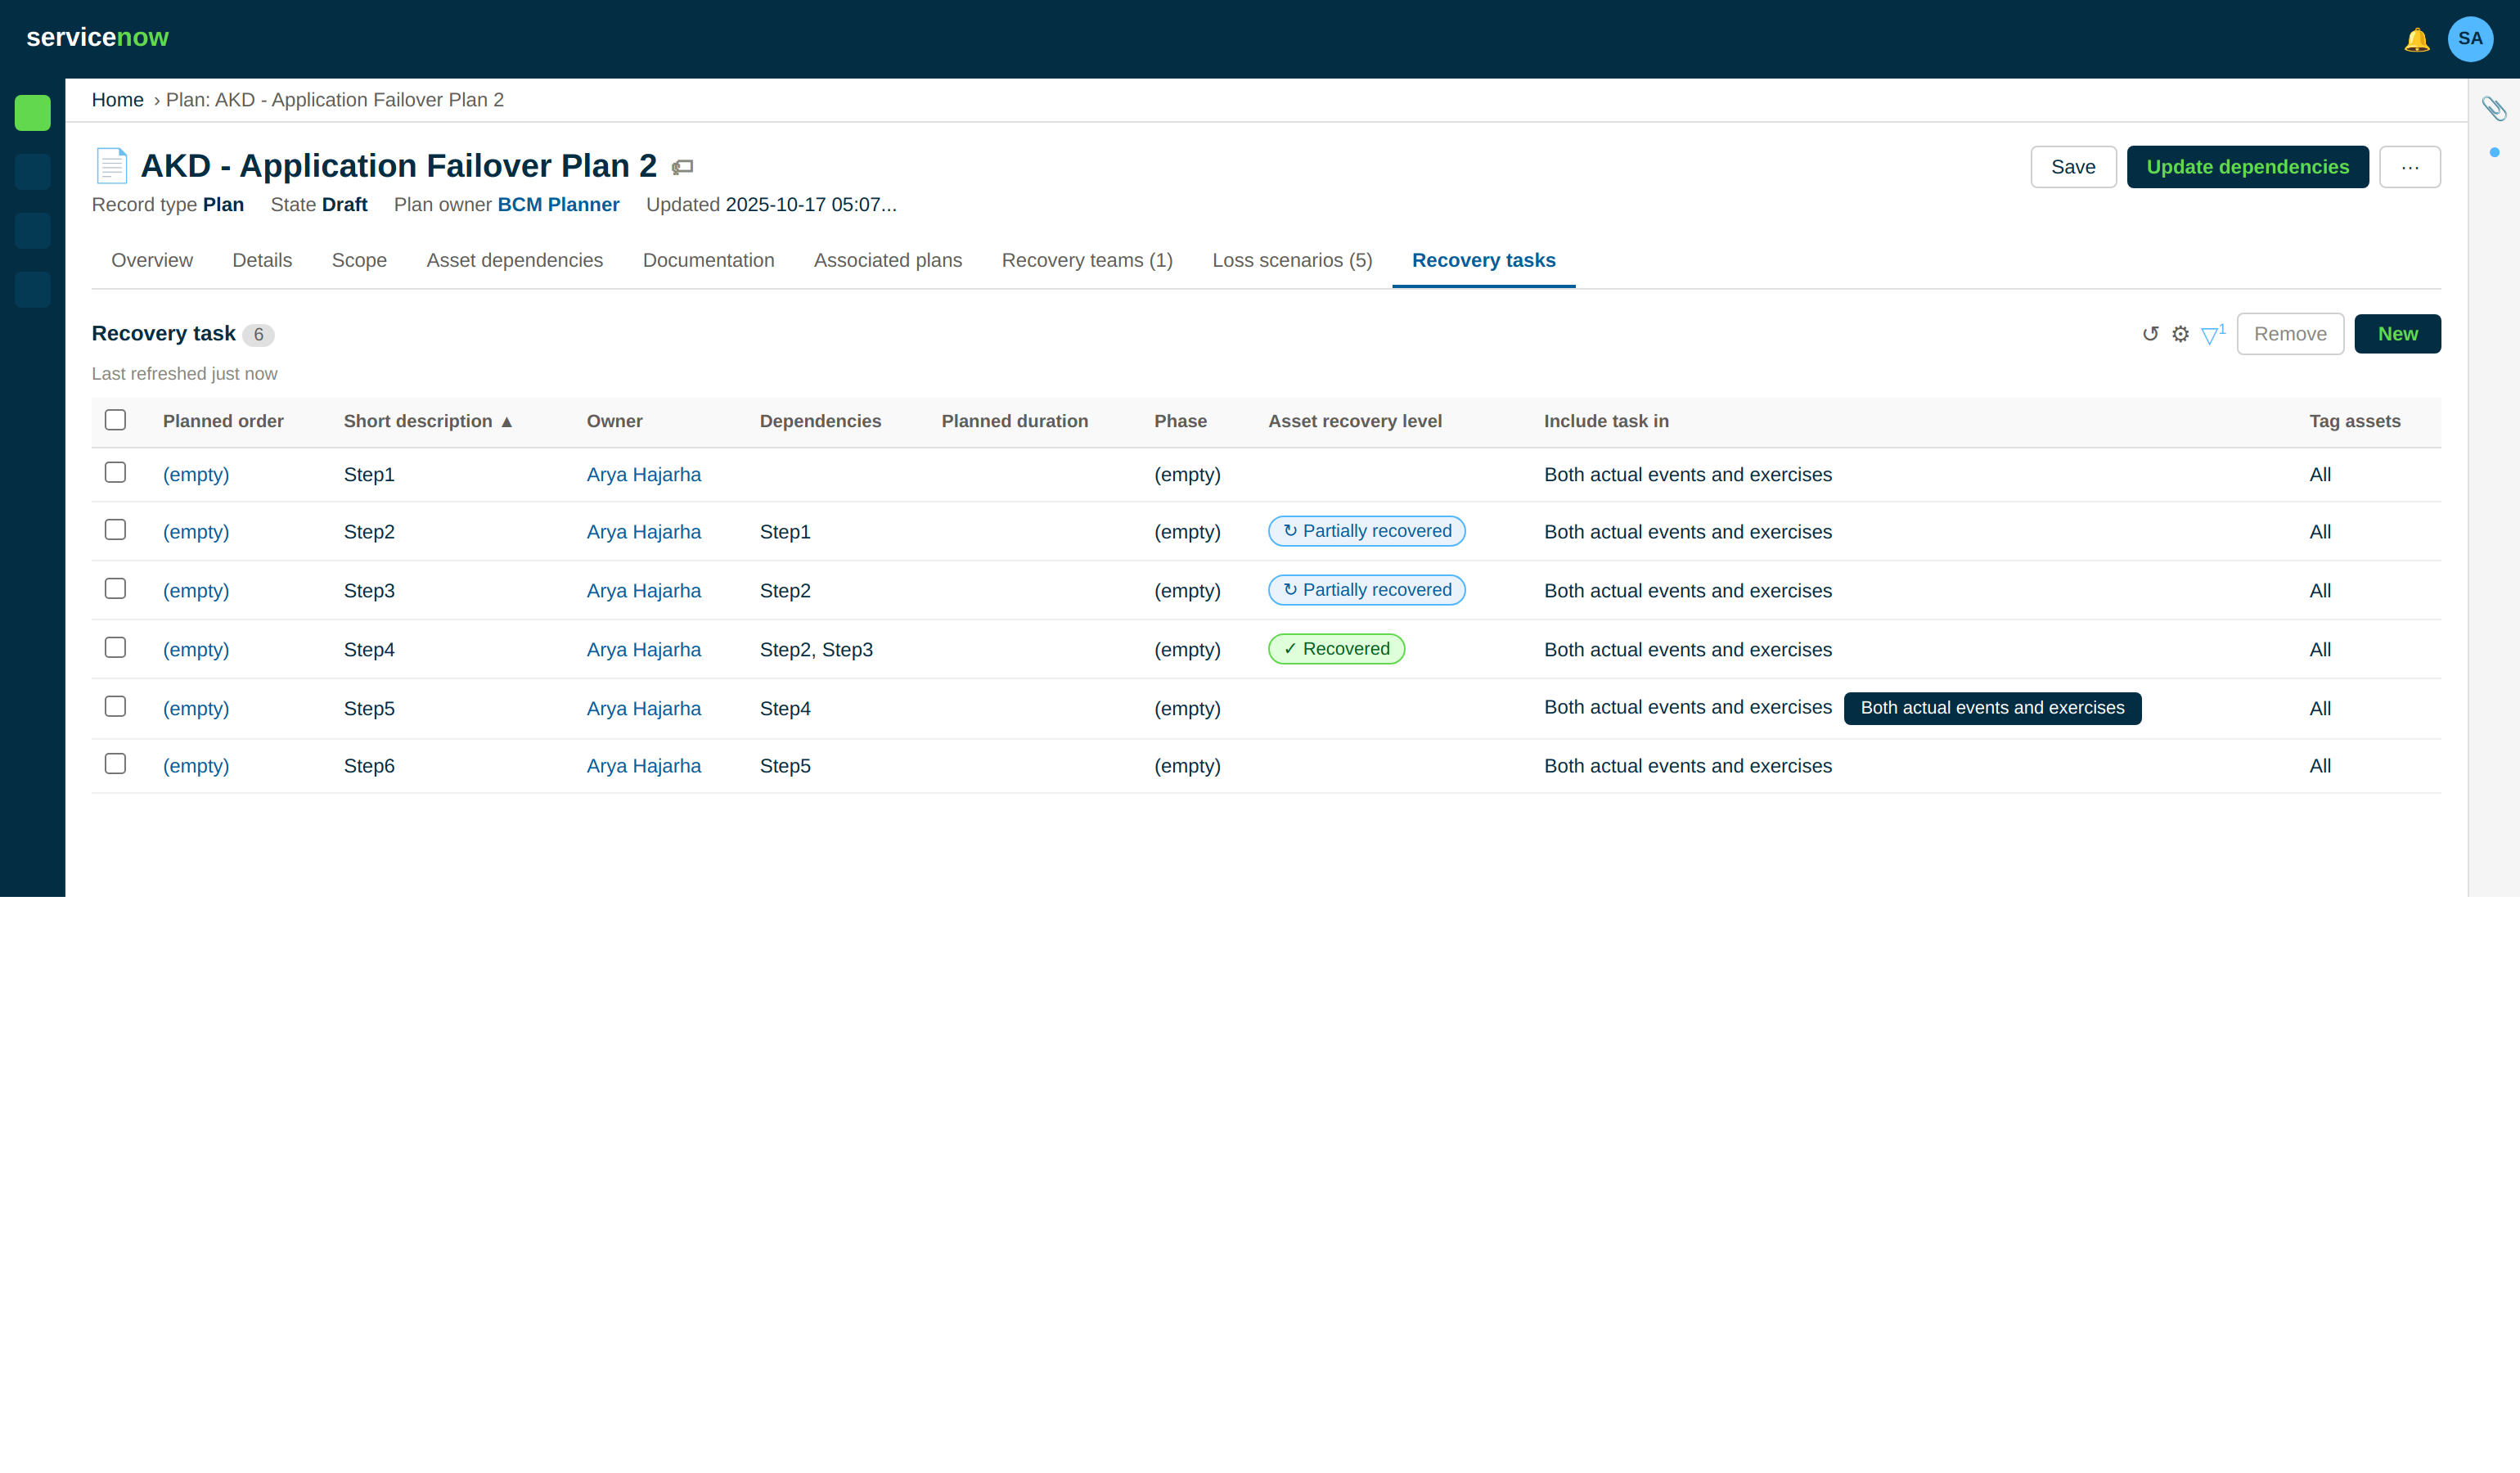Open Arya Hajarha owner in Step2 row
The width and height of the screenshot is (2520, 1473).
point(644,532)
